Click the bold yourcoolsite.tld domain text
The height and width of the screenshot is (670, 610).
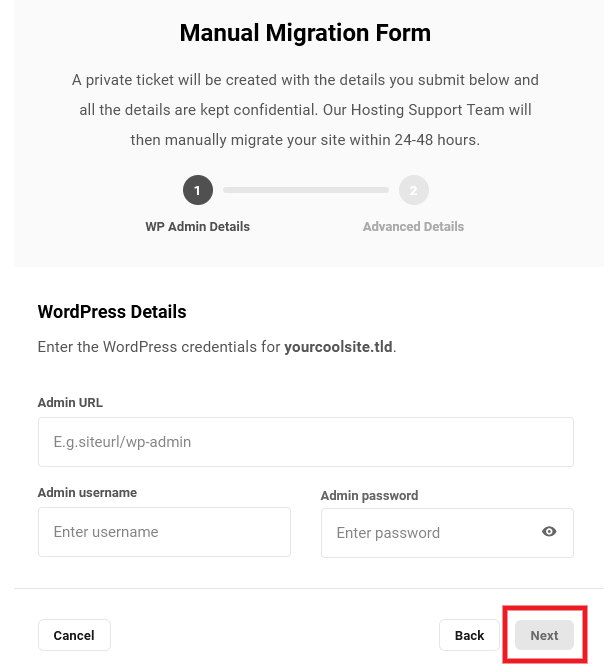[x=338, y=348]
